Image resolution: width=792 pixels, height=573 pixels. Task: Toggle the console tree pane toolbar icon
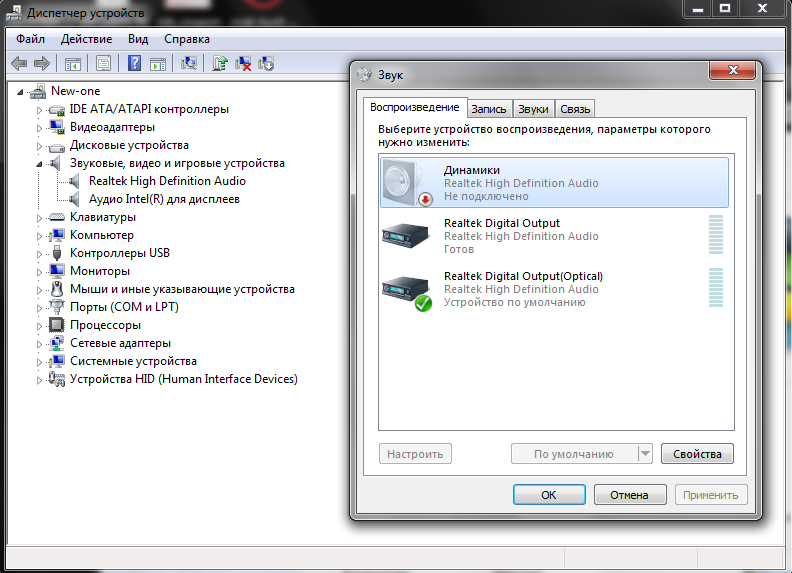tap(73, 64)
